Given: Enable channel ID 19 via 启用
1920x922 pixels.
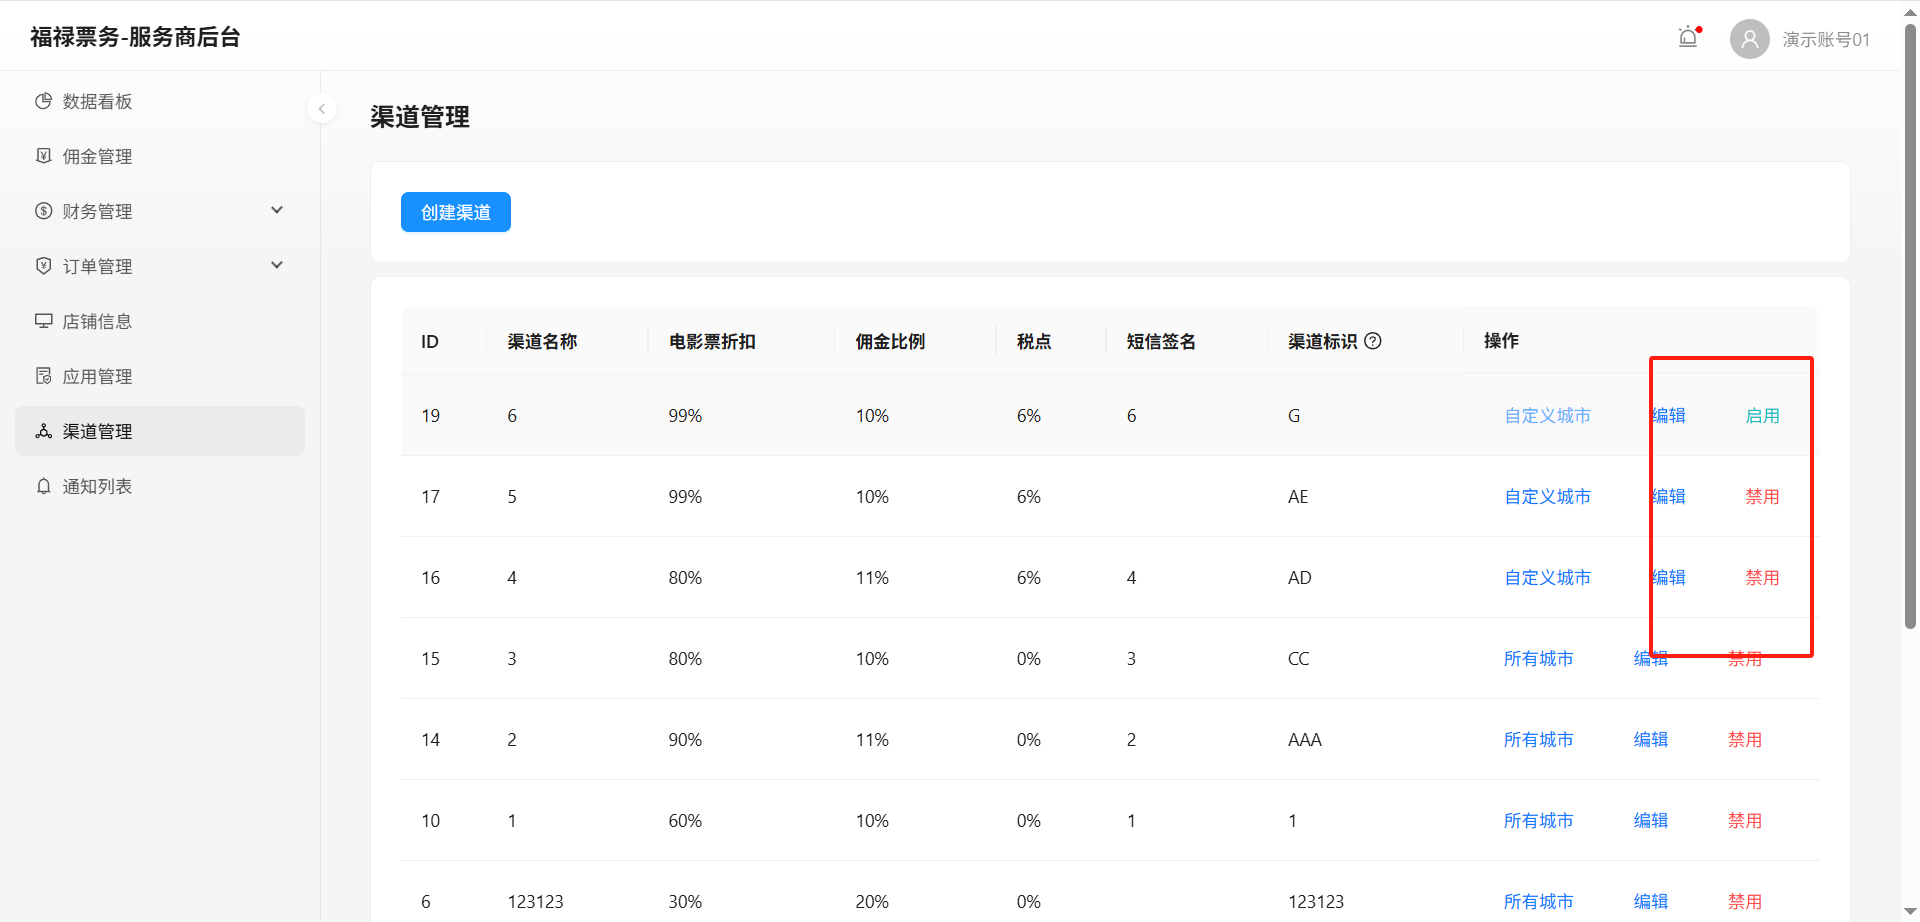Looking at the screenshot, I should click(x=1762, y=416).
